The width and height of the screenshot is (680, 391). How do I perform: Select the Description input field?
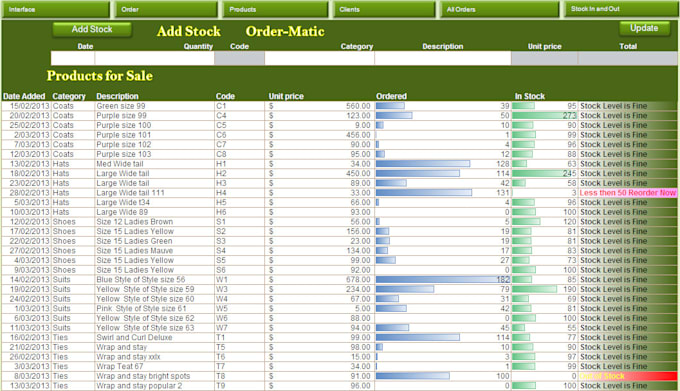pos(443,58)
